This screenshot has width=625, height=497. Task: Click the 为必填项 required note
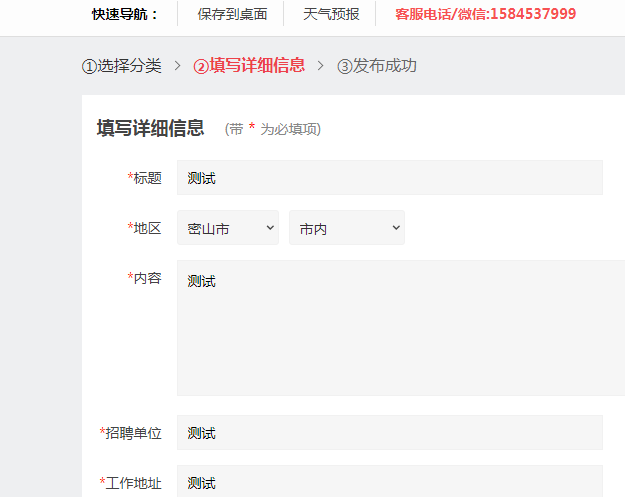pos(290,129)
